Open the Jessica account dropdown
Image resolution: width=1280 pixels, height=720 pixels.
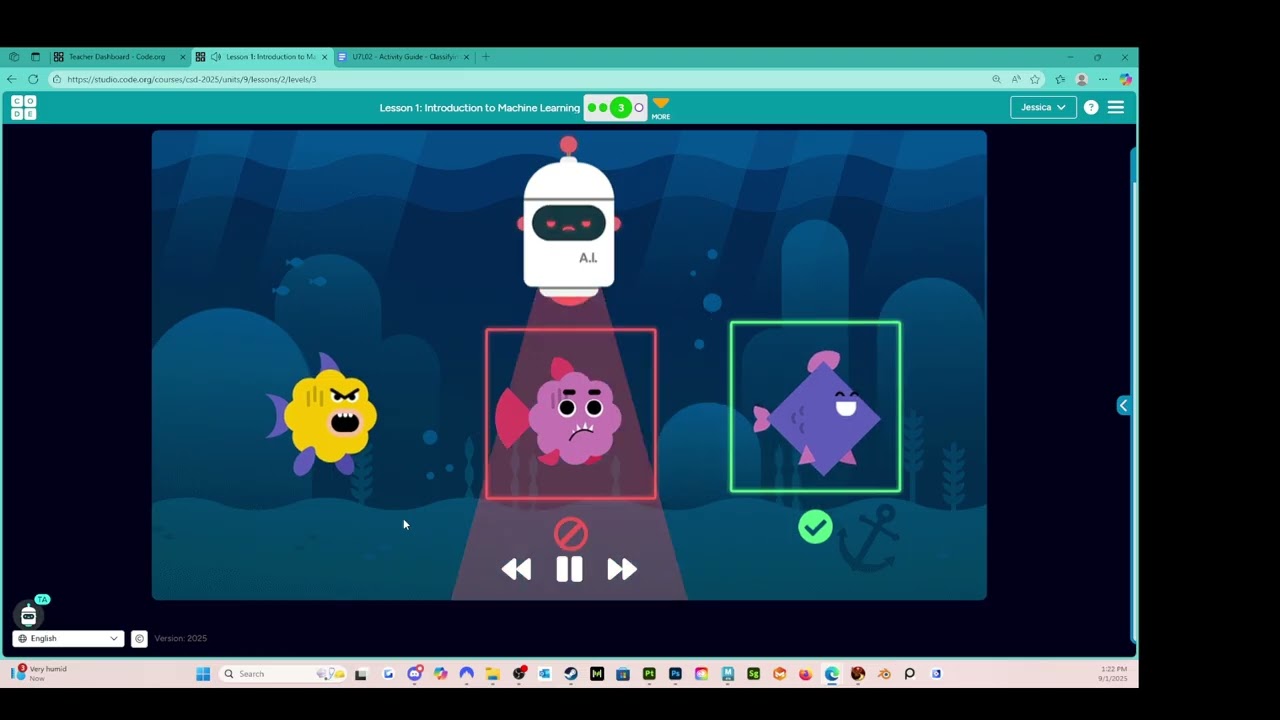pyautogui.click(x=1043, y=107)
